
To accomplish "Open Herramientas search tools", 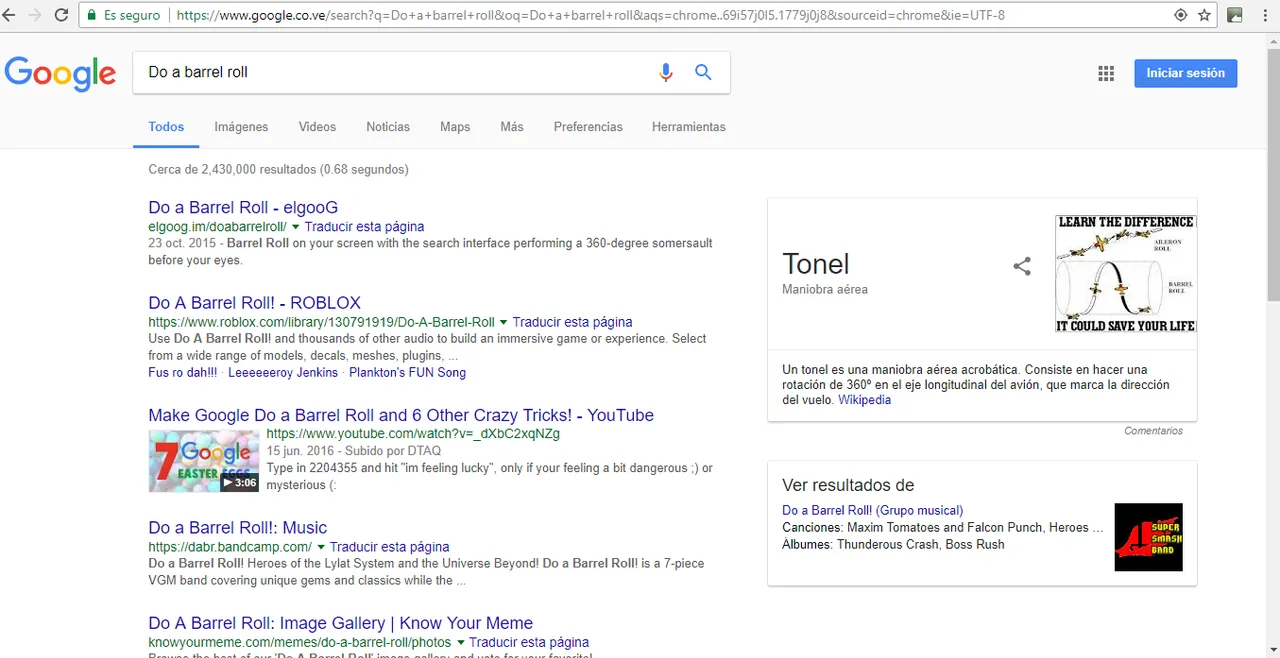I will tap(689, 127).
